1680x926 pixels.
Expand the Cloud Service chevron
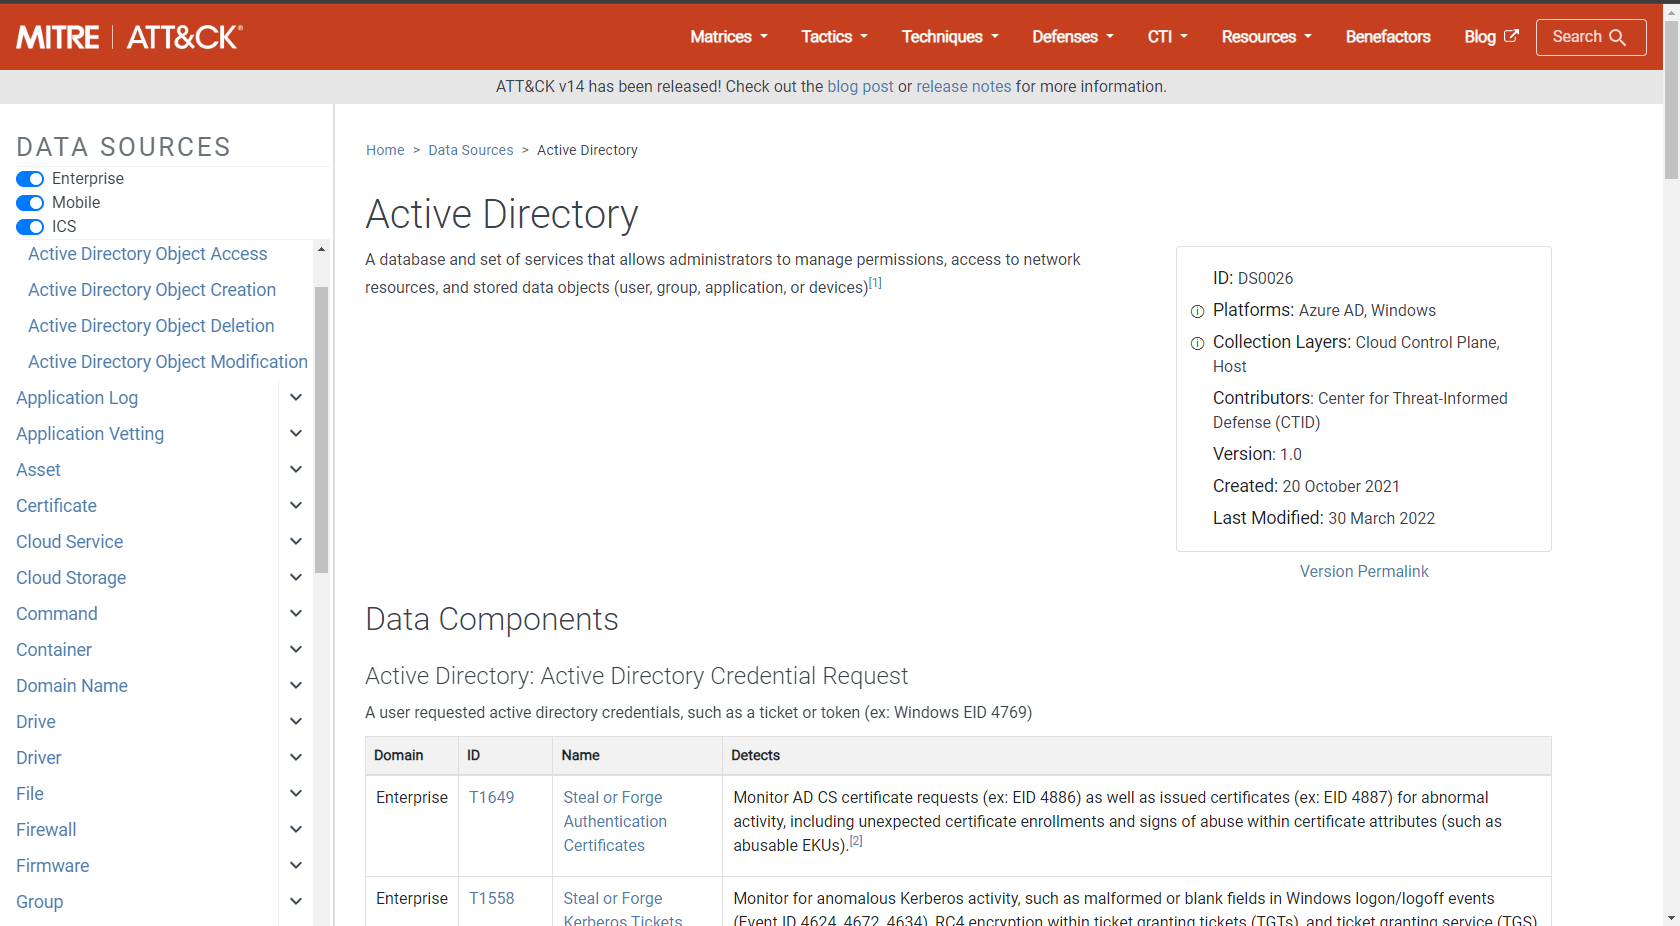click(296, 541)
